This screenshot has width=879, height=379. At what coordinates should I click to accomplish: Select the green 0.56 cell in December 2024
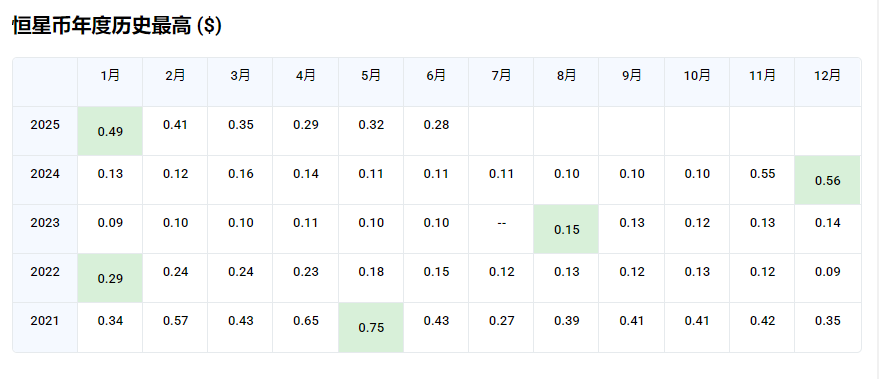pyautogui.click(x=827, y=180)
